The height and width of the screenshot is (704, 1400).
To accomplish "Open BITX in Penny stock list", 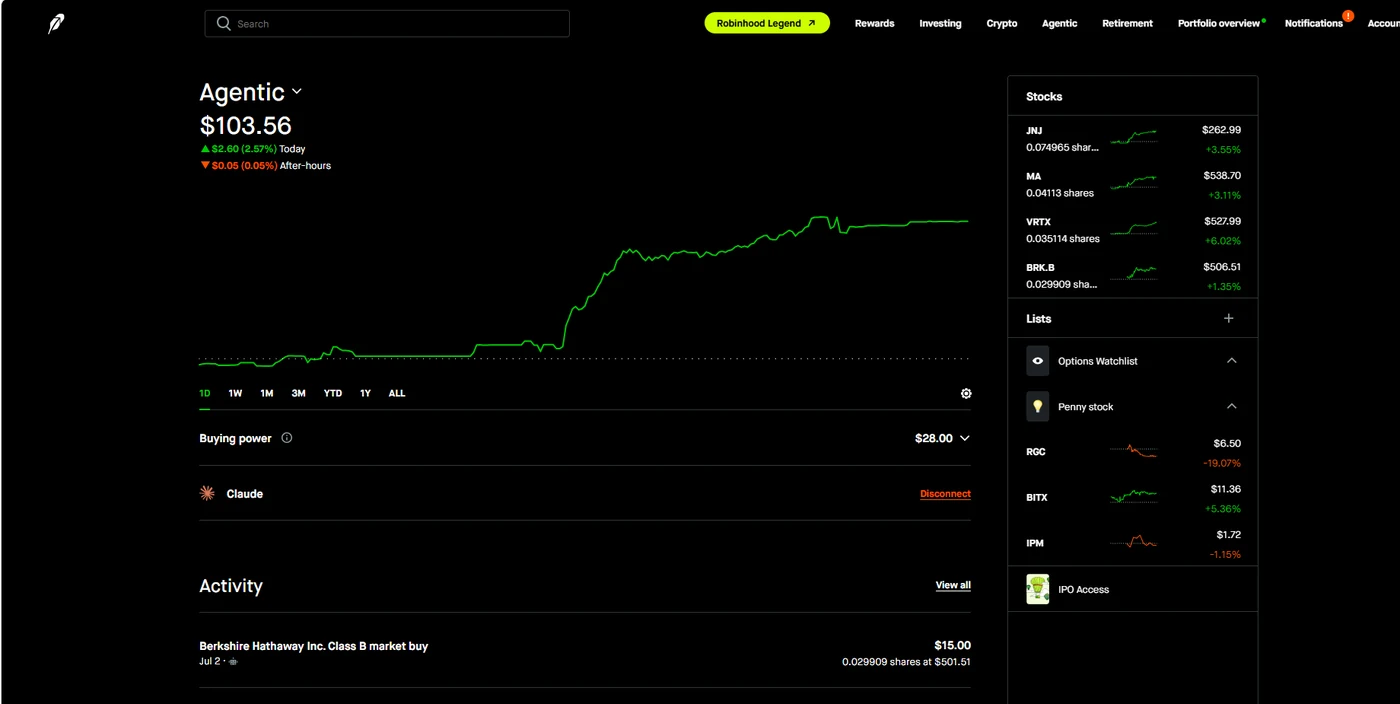I will tap(1133, 498).
